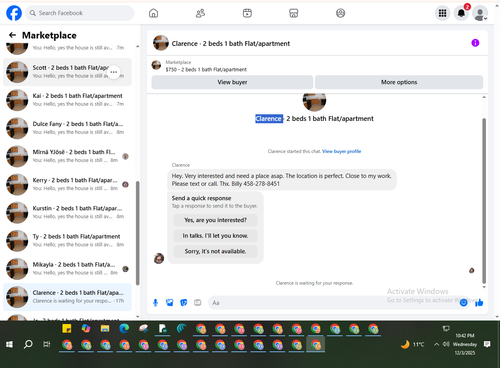Open the Copilot icon on the taskbar
This screenshot has height=368, width=500.
(86, 329)
